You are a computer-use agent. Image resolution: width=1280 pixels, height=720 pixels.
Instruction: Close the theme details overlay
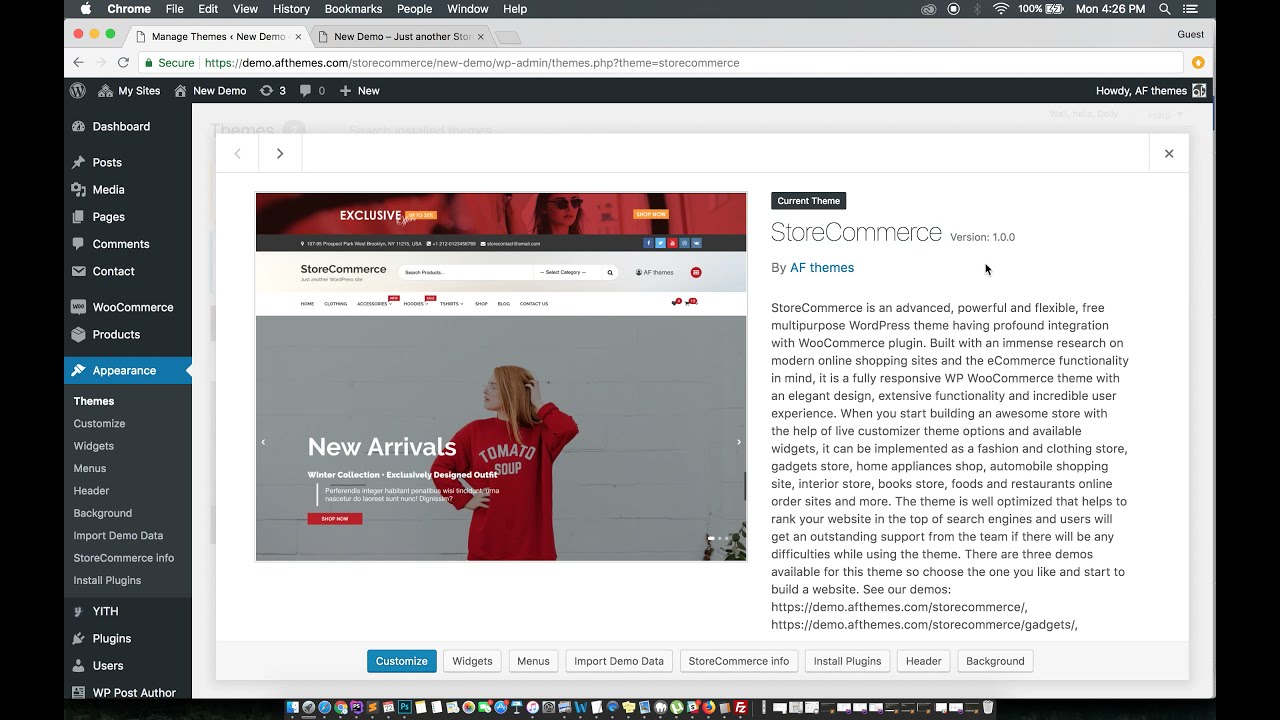[x=1169, y=153]
